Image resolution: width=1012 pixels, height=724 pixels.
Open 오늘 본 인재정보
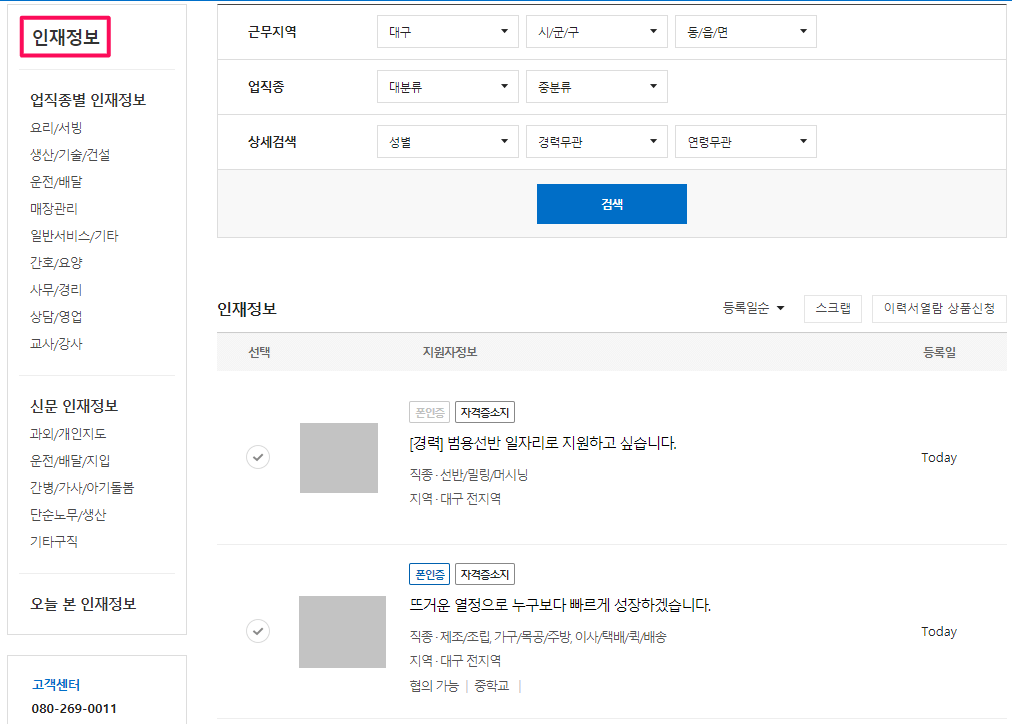[x=83, y=604]
